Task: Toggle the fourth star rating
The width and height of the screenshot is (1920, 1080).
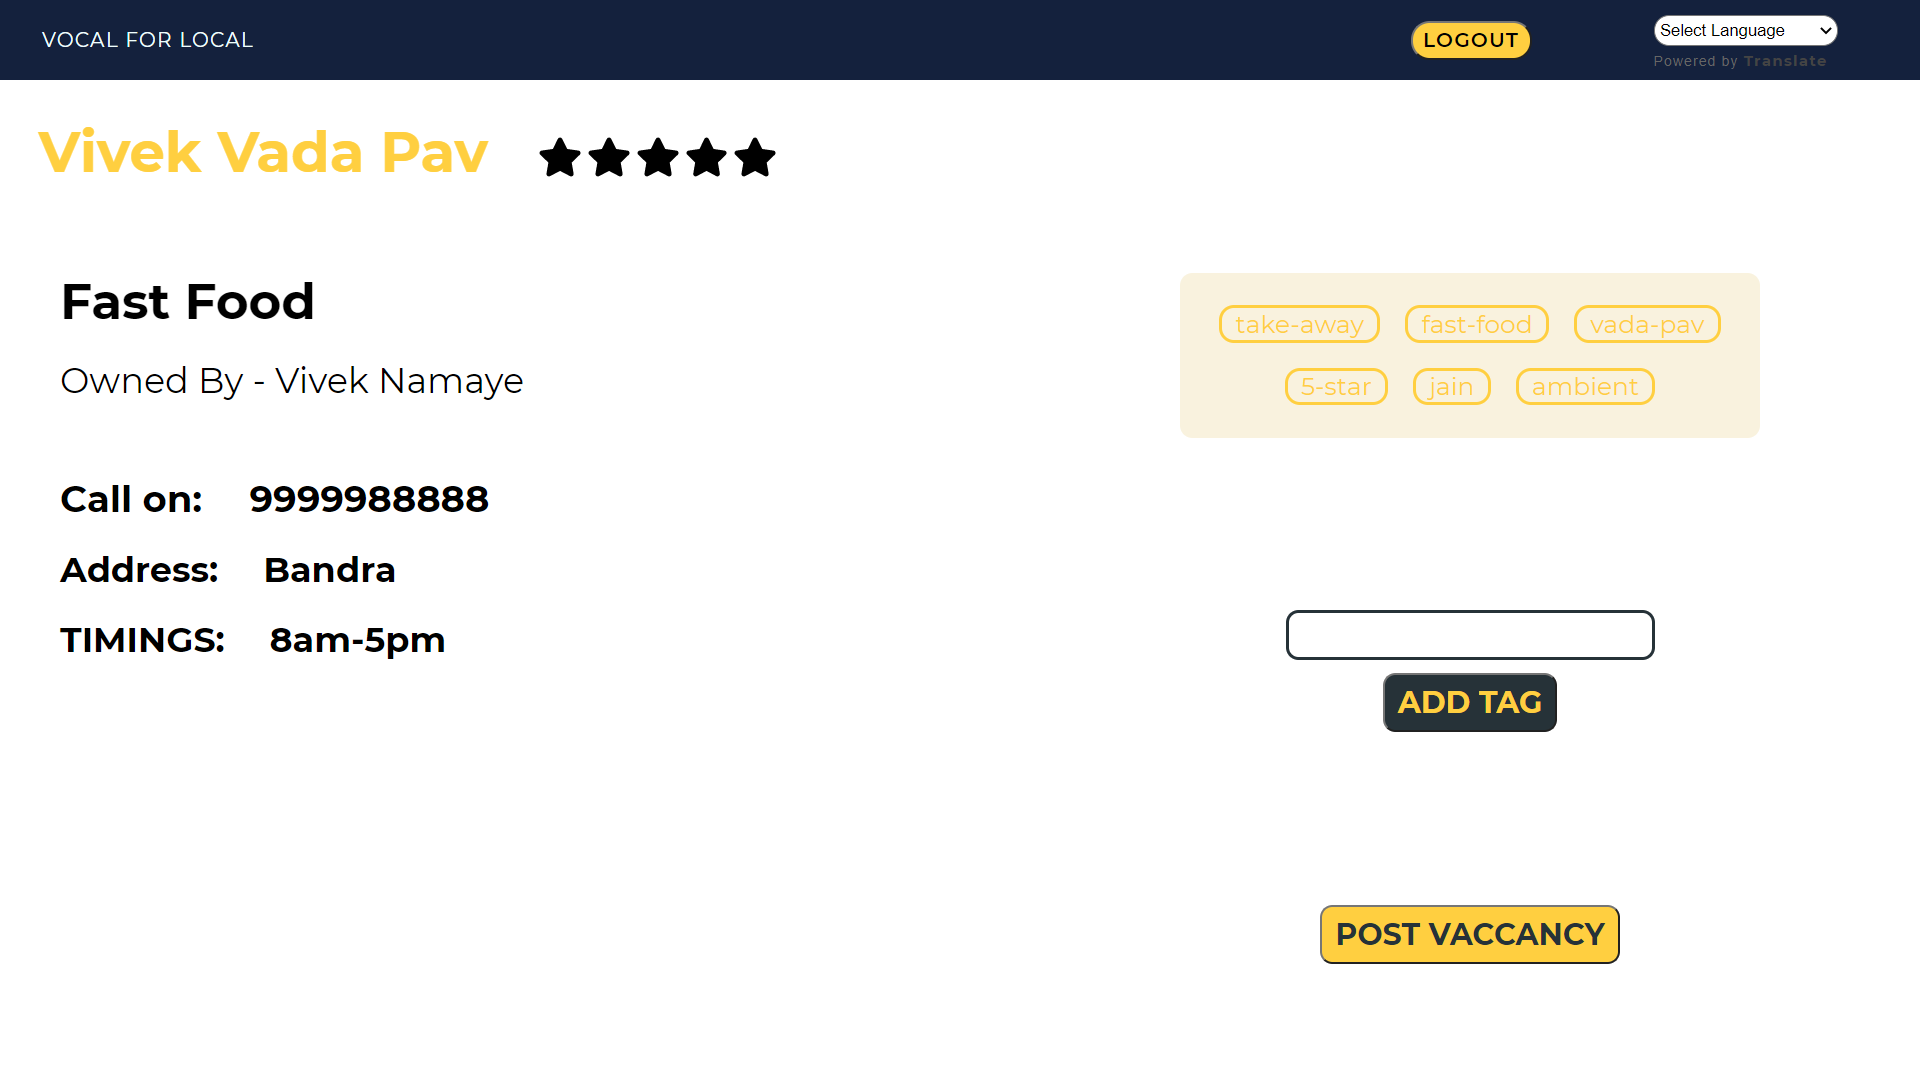Action: [705, 156]
